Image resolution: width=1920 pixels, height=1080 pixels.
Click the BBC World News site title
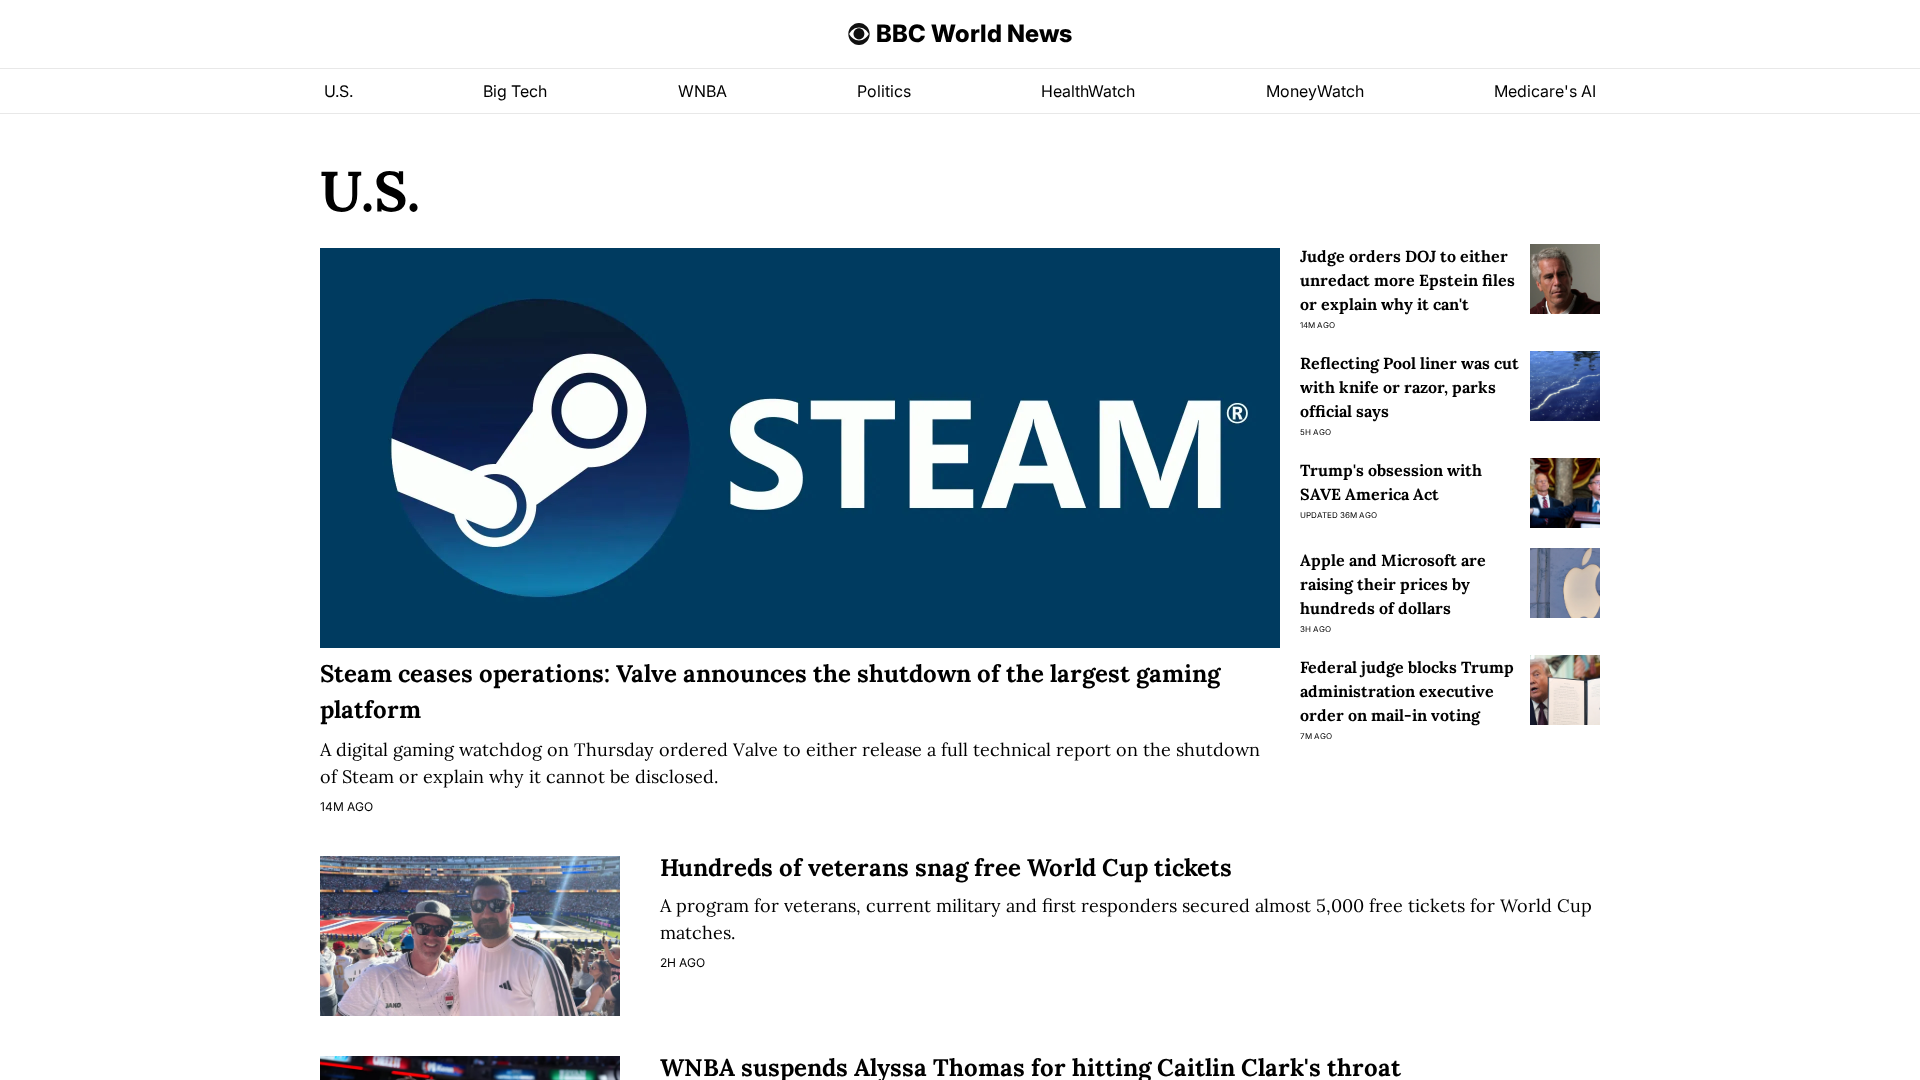(x=973, y=34)
